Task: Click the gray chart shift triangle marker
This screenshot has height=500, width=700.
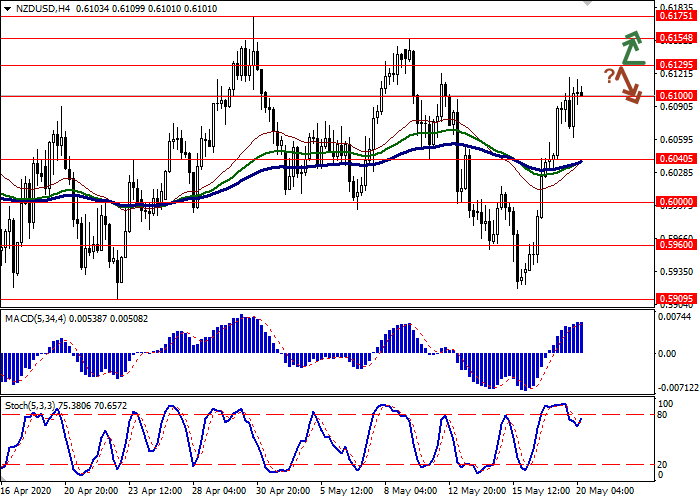Action: click(x=587, y=5)
